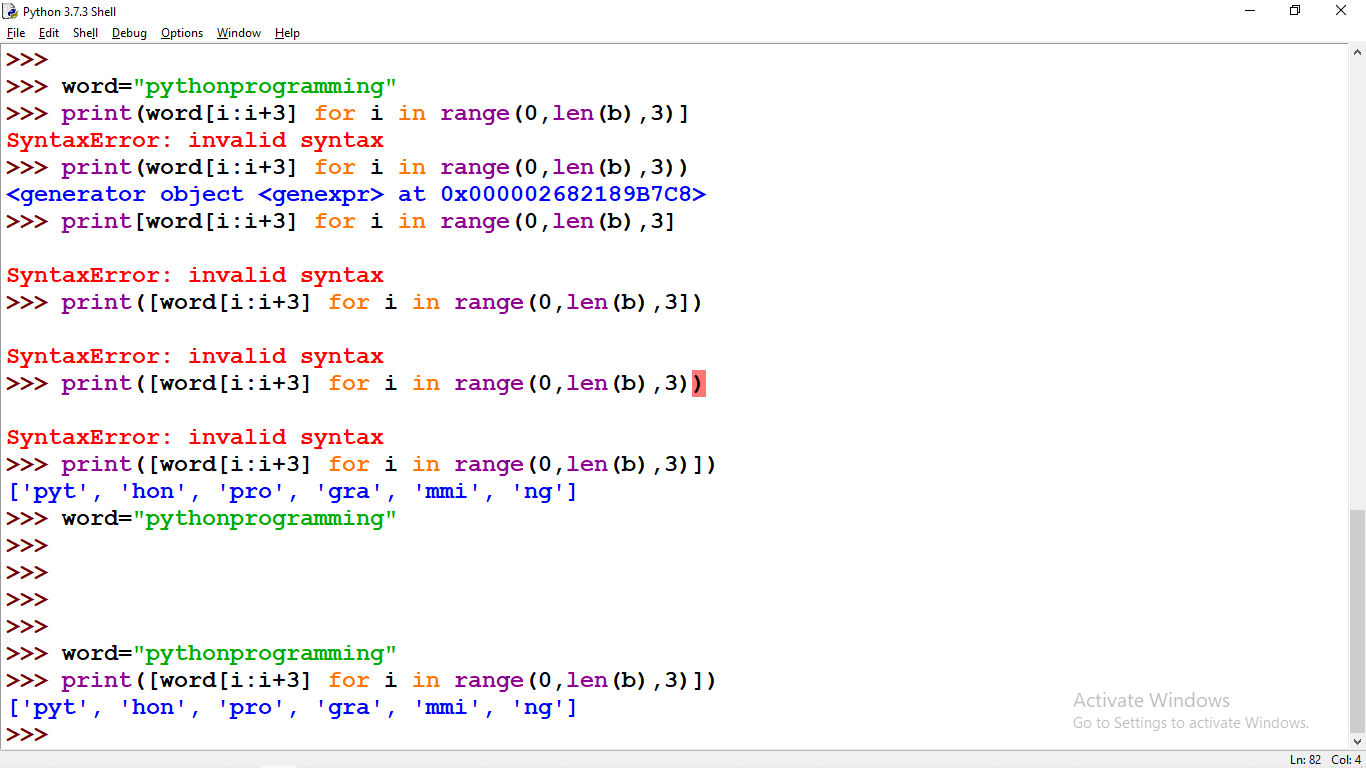Open the Window menu
Screen dimensions: 1366x768
(x=238, y=32)
